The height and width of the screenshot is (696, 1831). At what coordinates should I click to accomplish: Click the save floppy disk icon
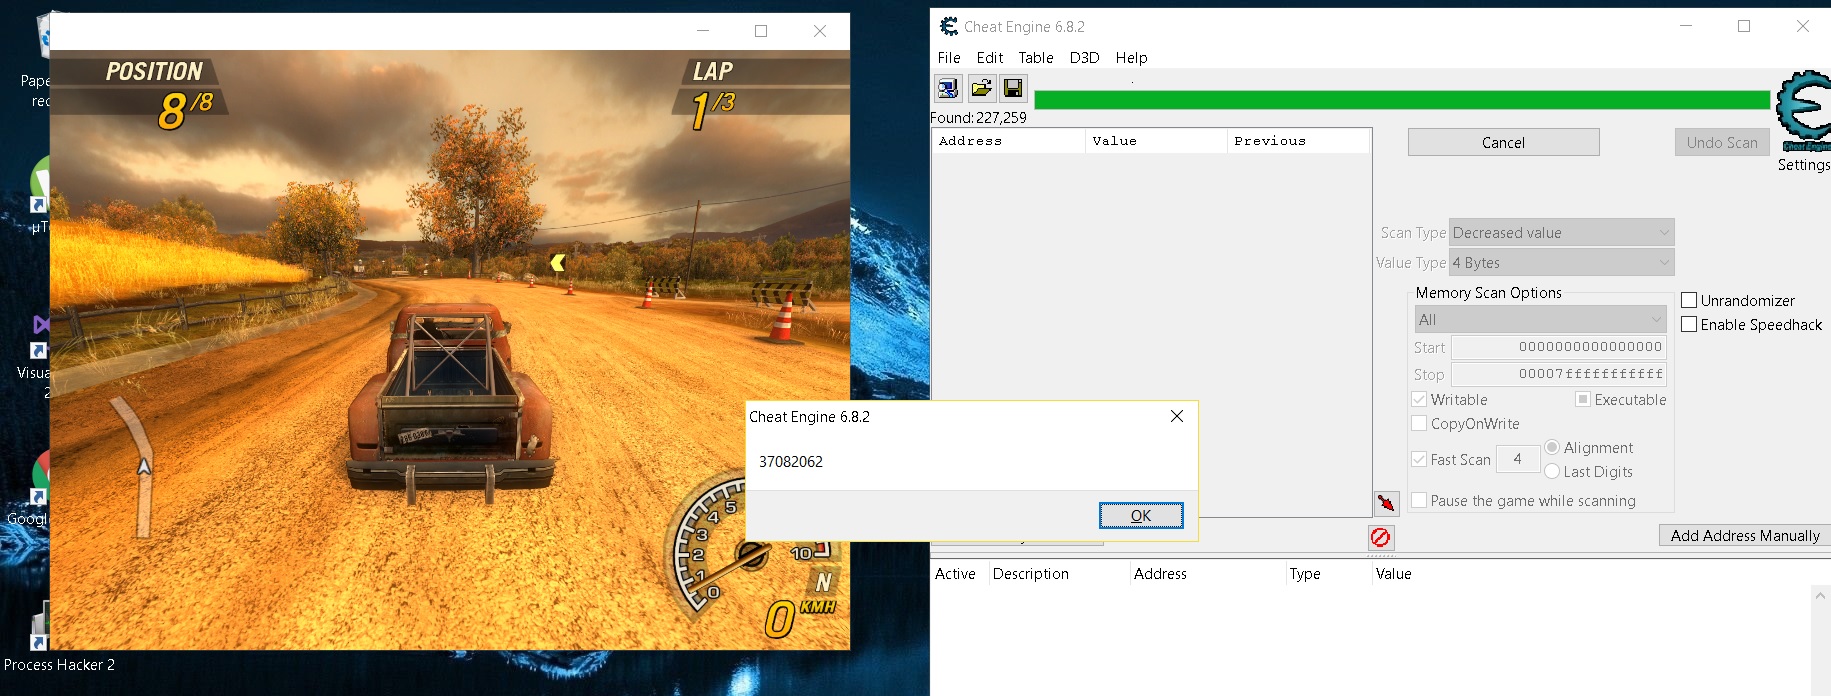(1014, 88)
